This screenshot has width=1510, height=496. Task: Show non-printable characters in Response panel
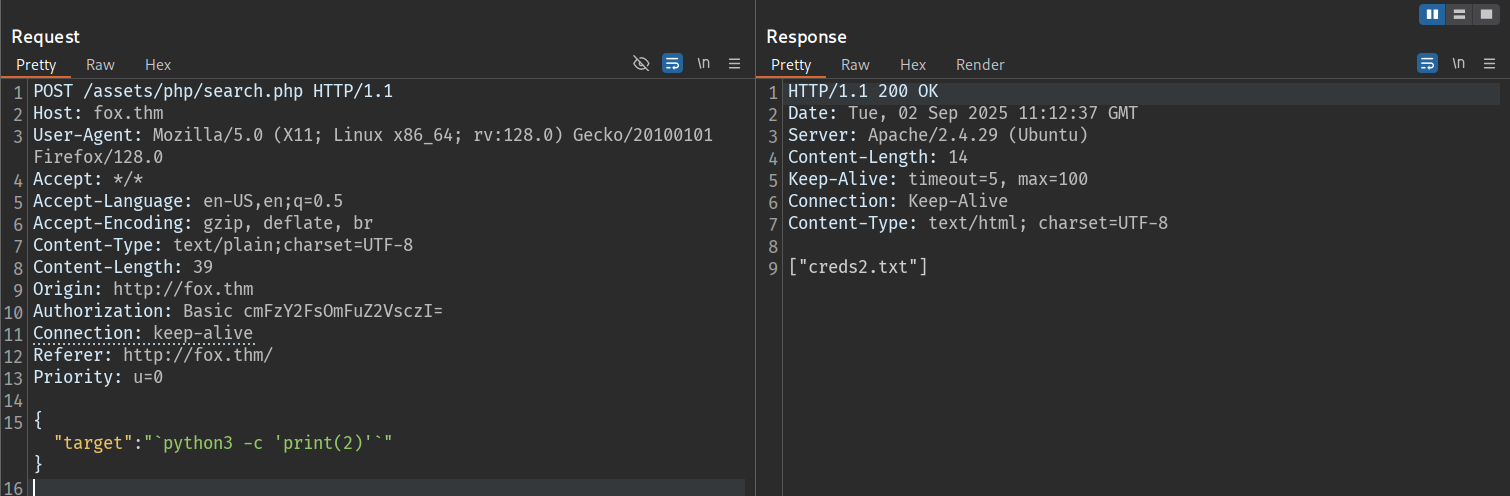(1459, 63)
